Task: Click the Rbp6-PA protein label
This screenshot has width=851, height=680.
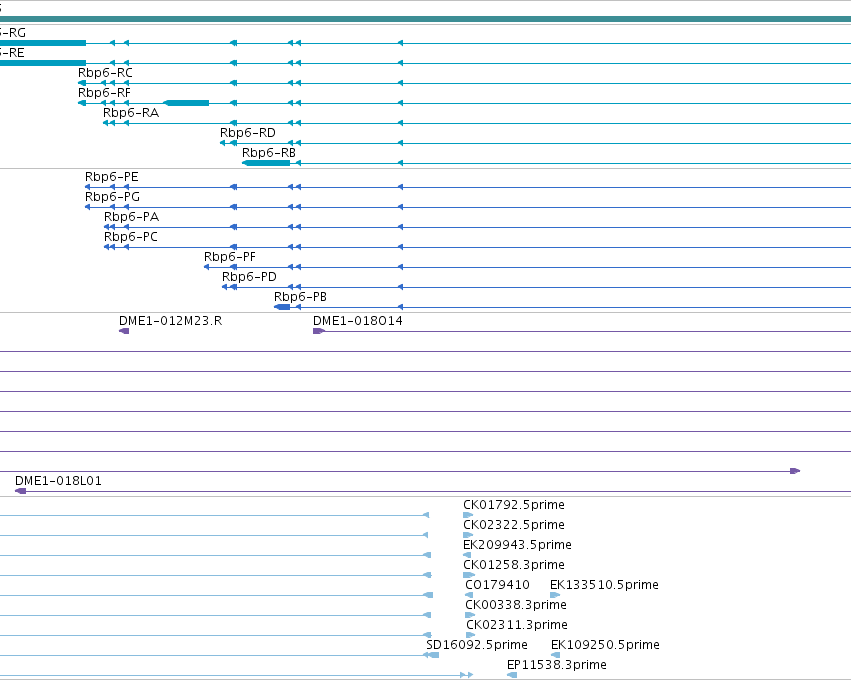Action: coord(131,217)
